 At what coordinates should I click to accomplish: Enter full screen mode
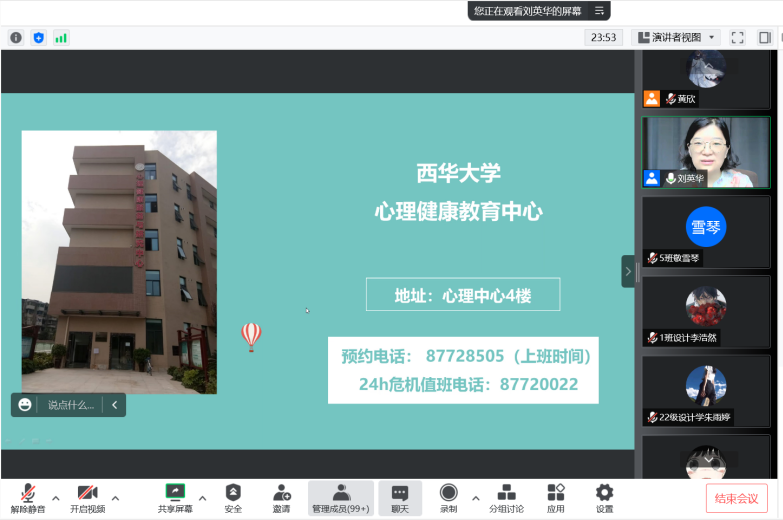pos(737,37)
